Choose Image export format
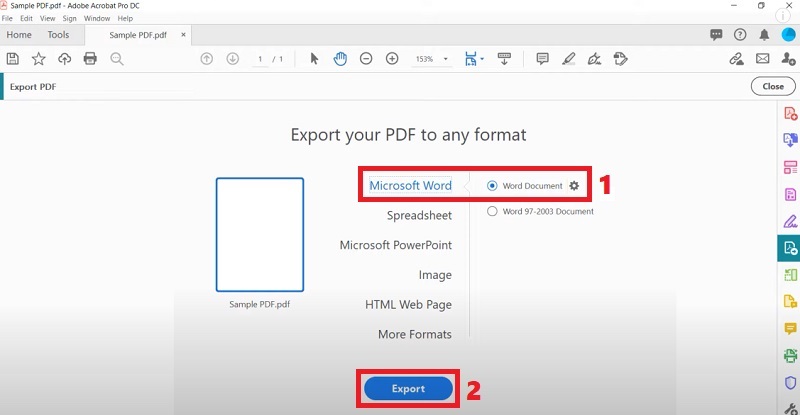Screen dimensions: 800x415 pyautogui.click(x=435, y=275)
